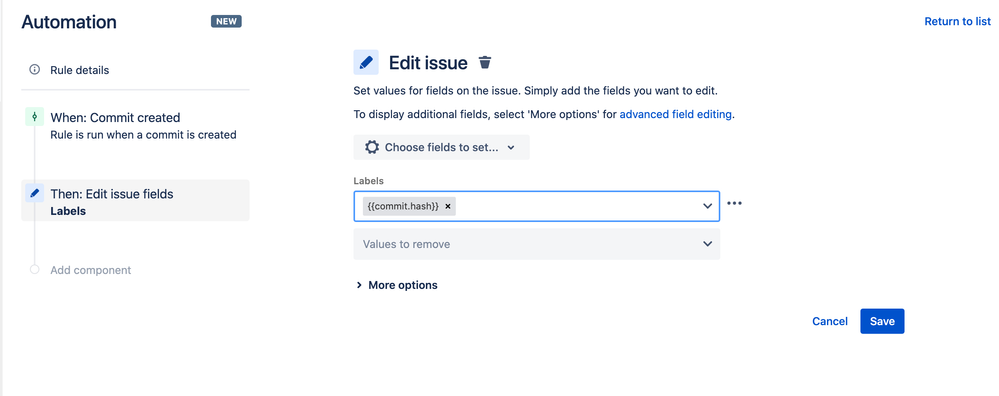Viewport: 999px width, 396px height.
Task: Select Then: Edit issue fields step
Action: [135, 201]
